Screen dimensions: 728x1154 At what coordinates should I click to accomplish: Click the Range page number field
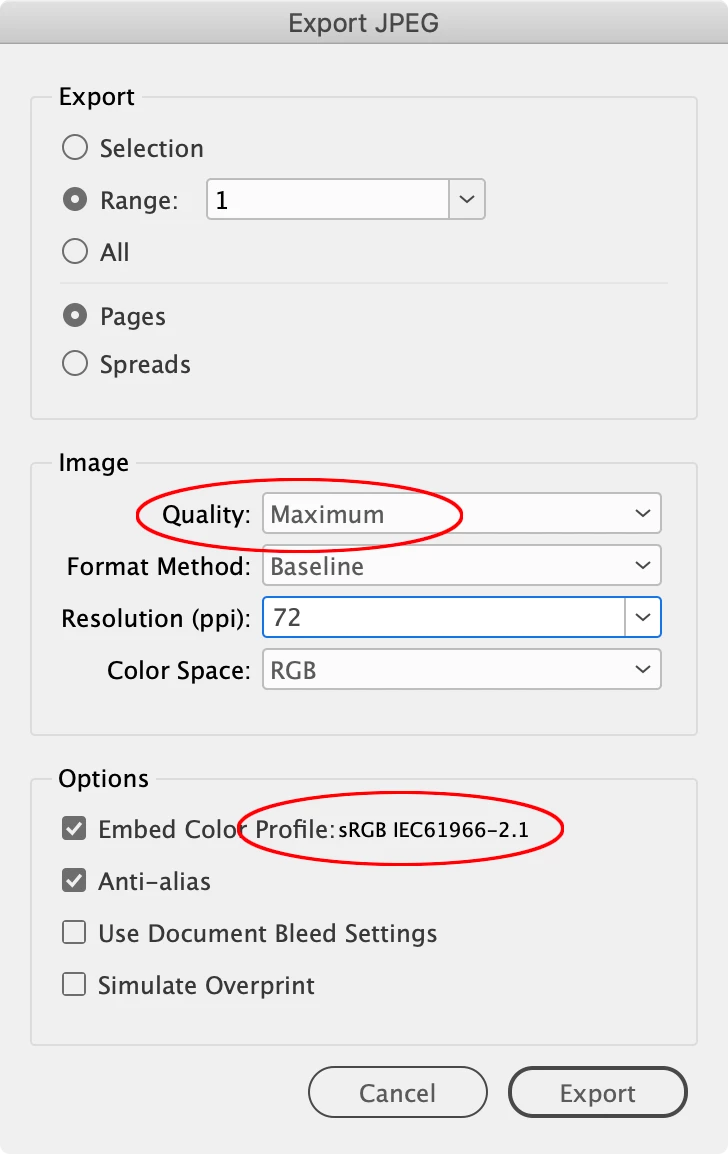328,199
